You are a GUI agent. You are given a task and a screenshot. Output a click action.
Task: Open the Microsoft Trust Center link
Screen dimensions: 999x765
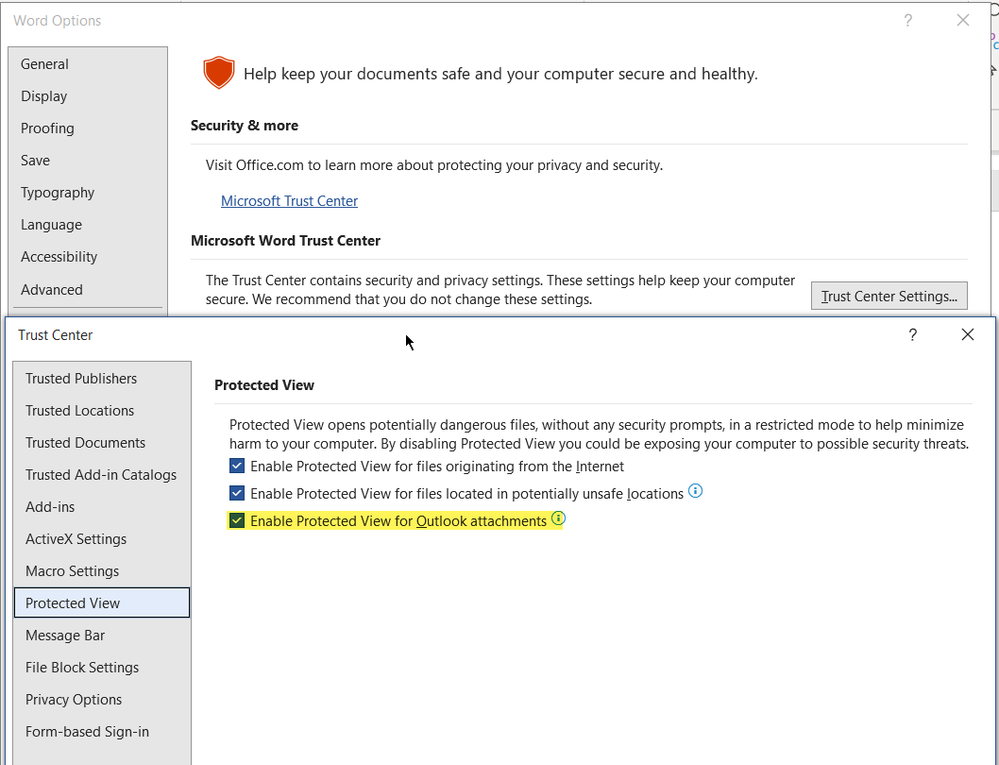(289, 201)
